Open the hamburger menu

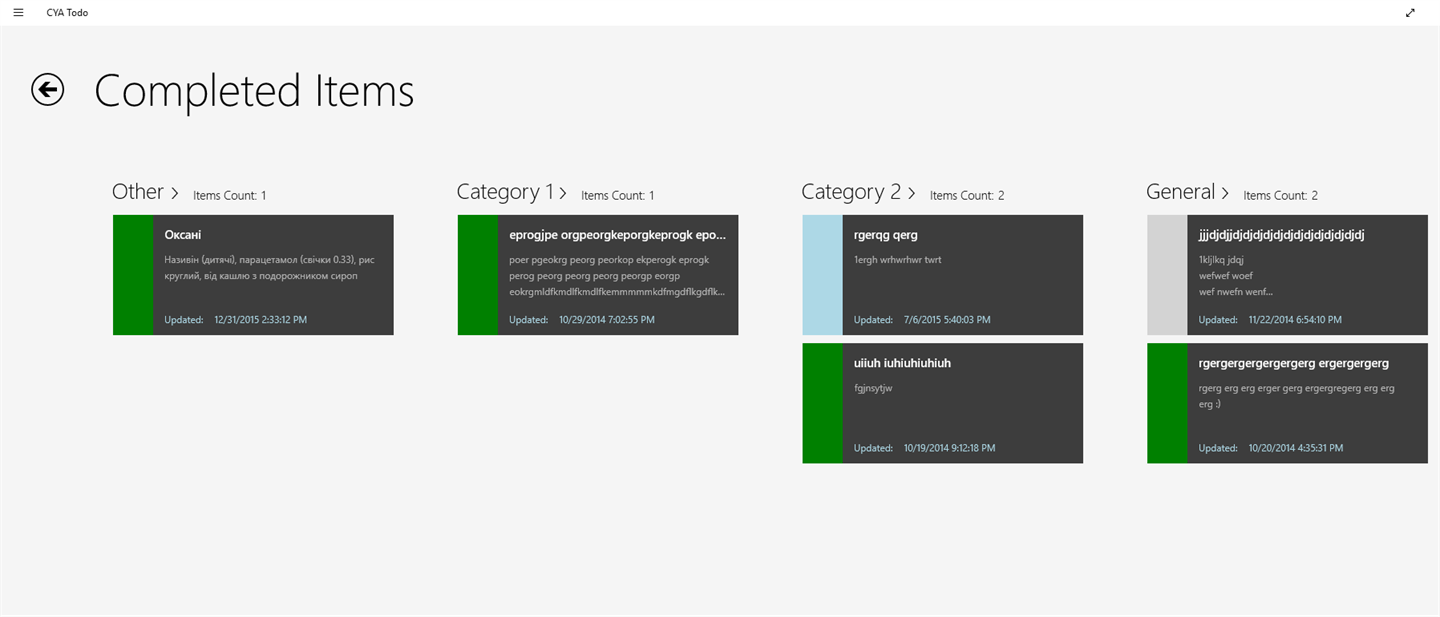[x=18, y=12]
